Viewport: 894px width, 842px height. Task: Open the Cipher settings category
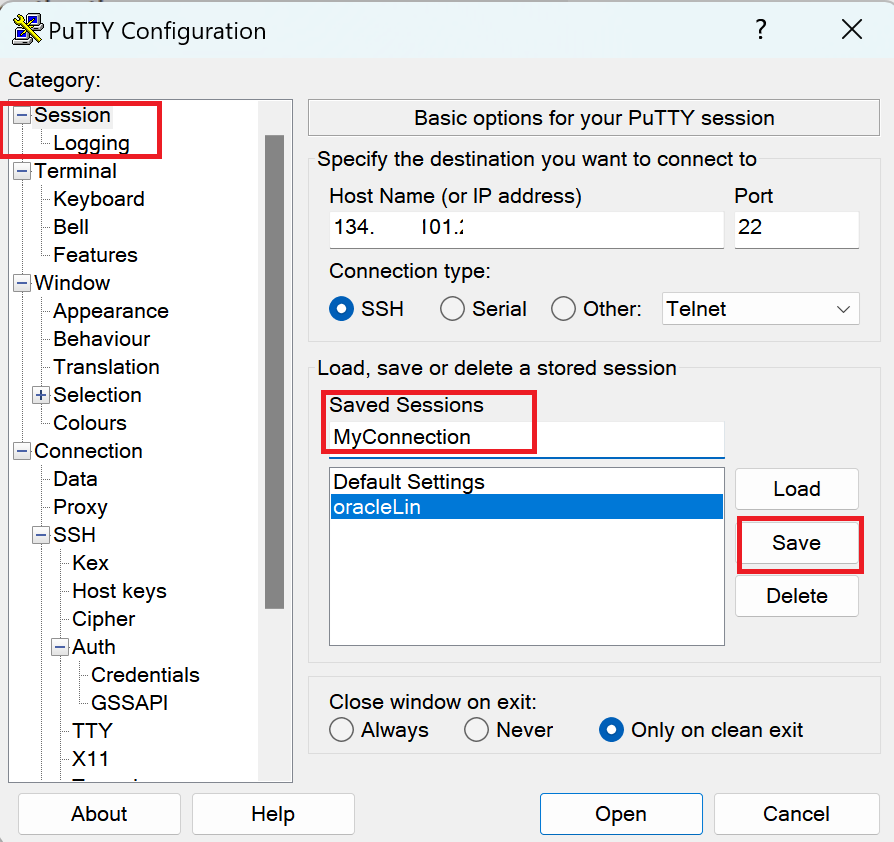[103, 619]
